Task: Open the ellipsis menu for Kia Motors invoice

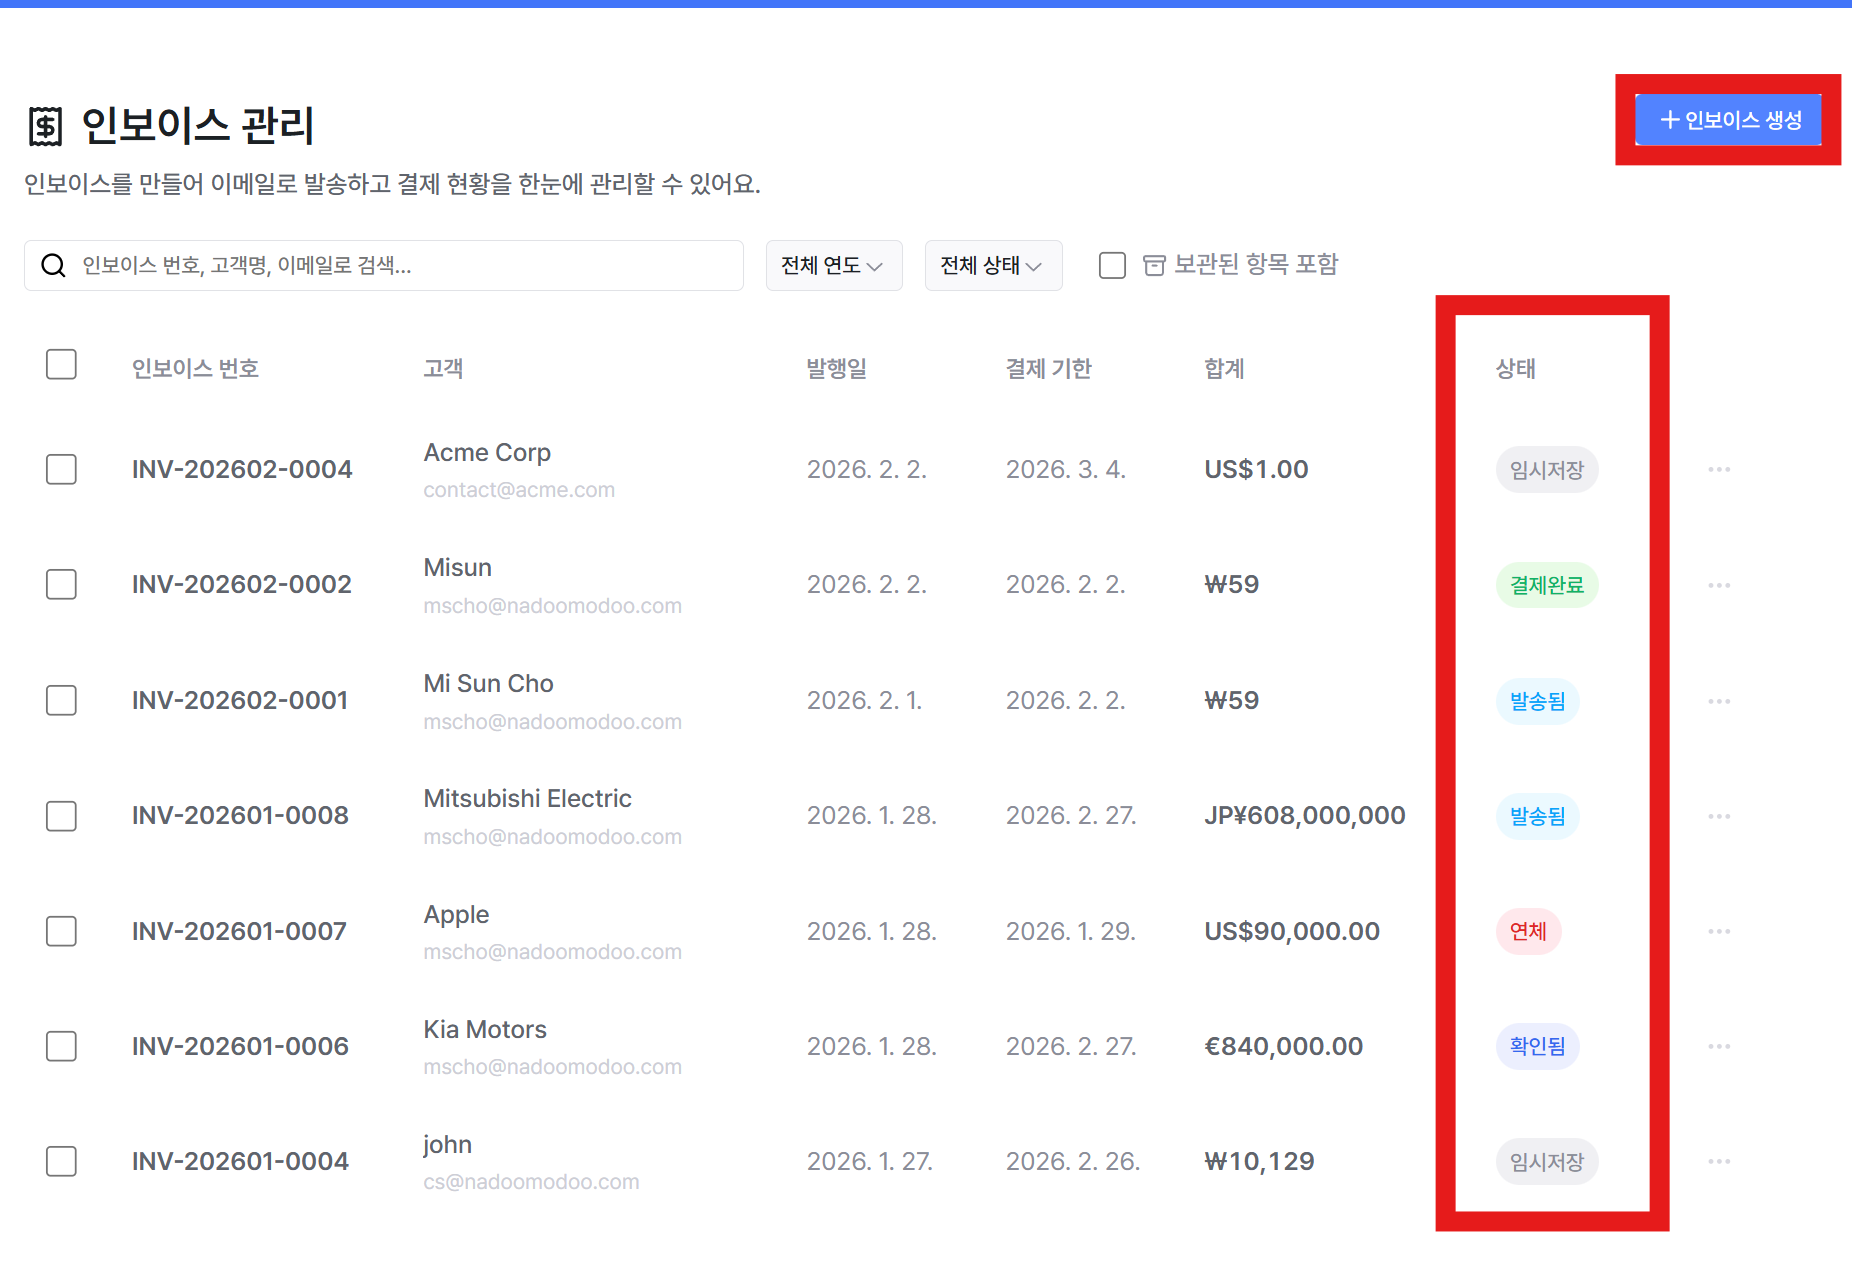Action: [x=1719, y=1046]
